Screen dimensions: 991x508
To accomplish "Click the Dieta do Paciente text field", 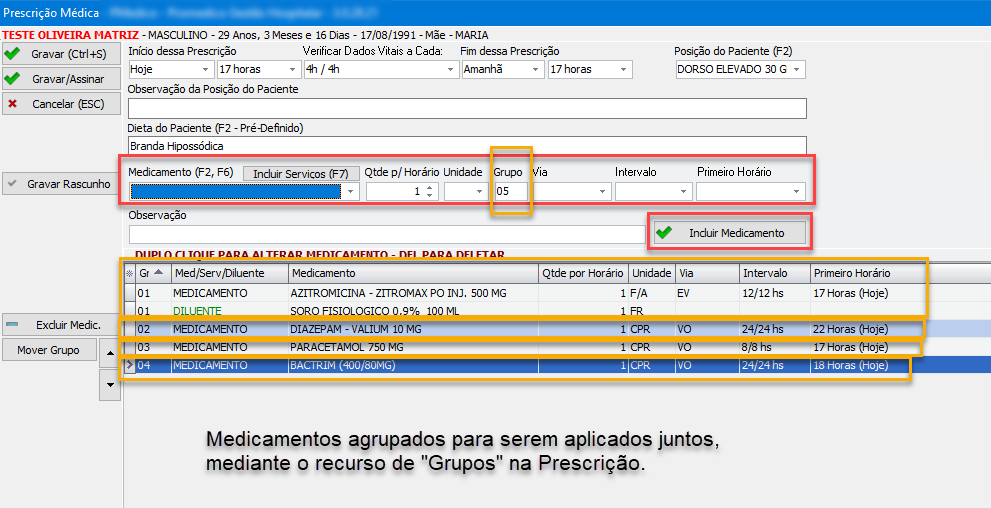I will pos(466,146).
